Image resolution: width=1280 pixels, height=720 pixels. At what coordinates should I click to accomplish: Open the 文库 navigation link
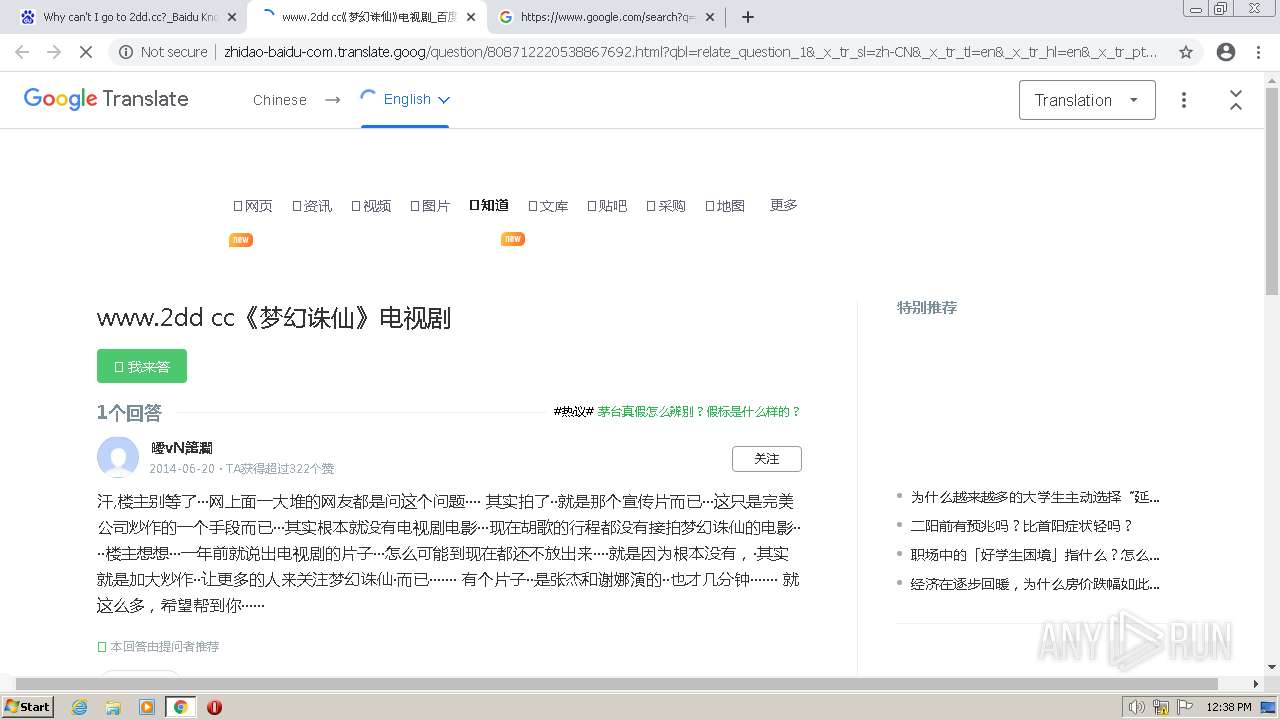[548, 206]
